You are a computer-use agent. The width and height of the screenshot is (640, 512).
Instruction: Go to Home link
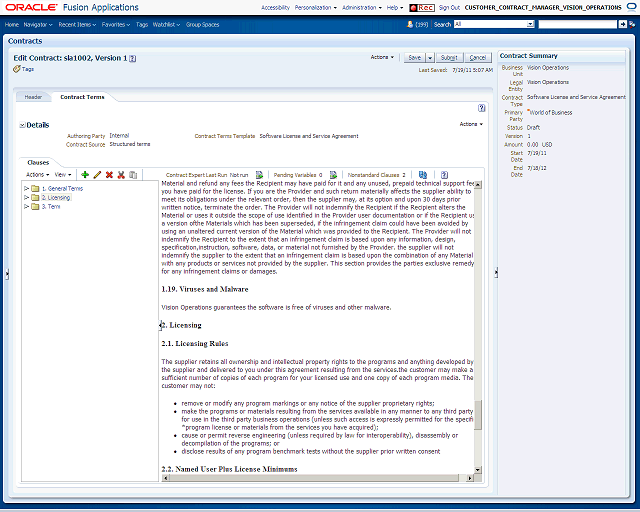tap(11, 24)
